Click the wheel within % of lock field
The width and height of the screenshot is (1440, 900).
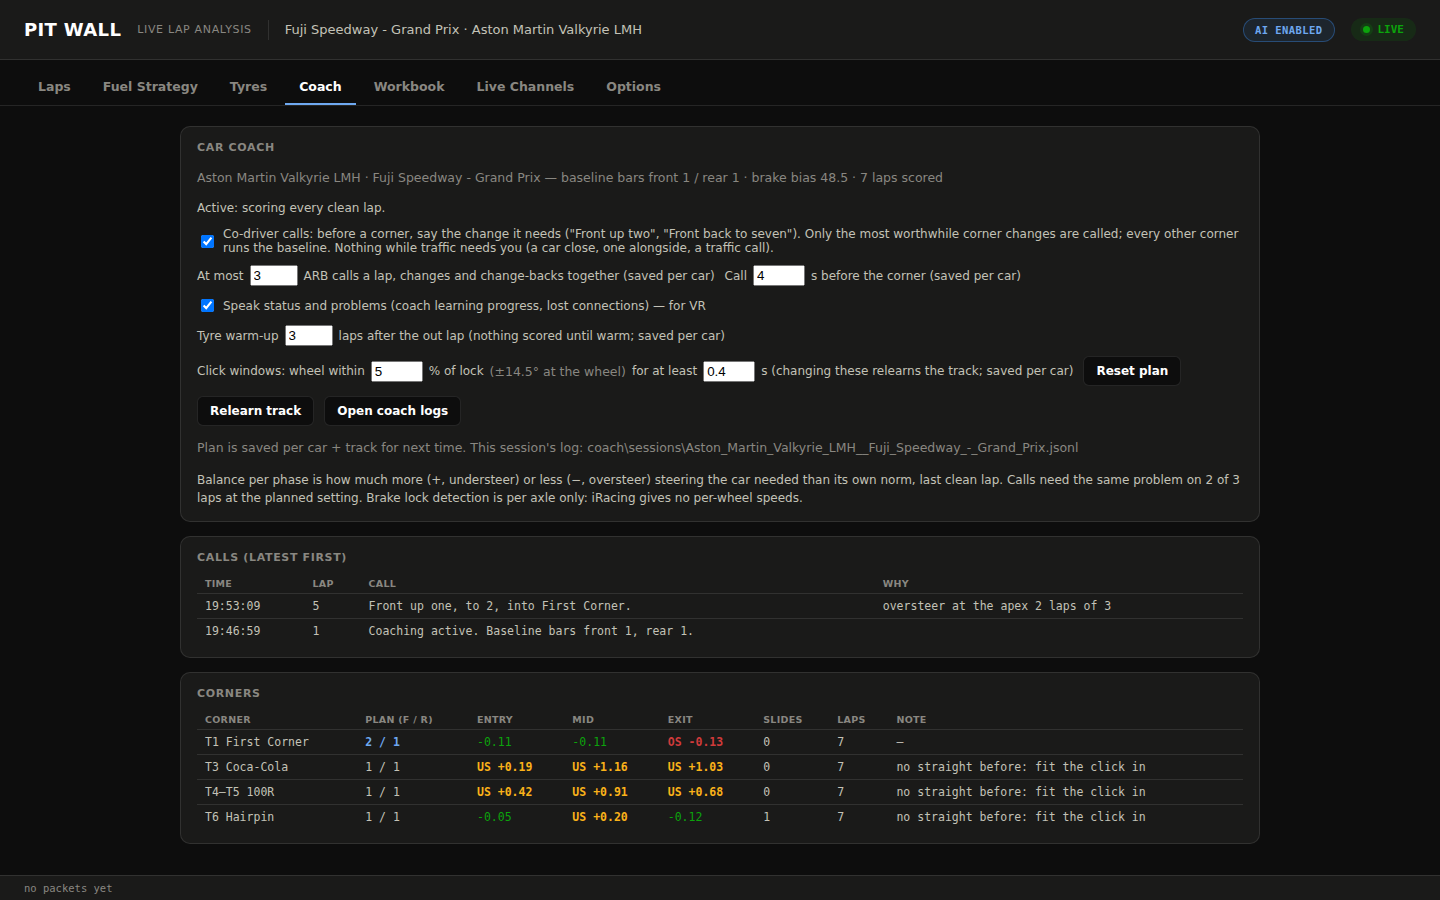(x=397, y=371)
